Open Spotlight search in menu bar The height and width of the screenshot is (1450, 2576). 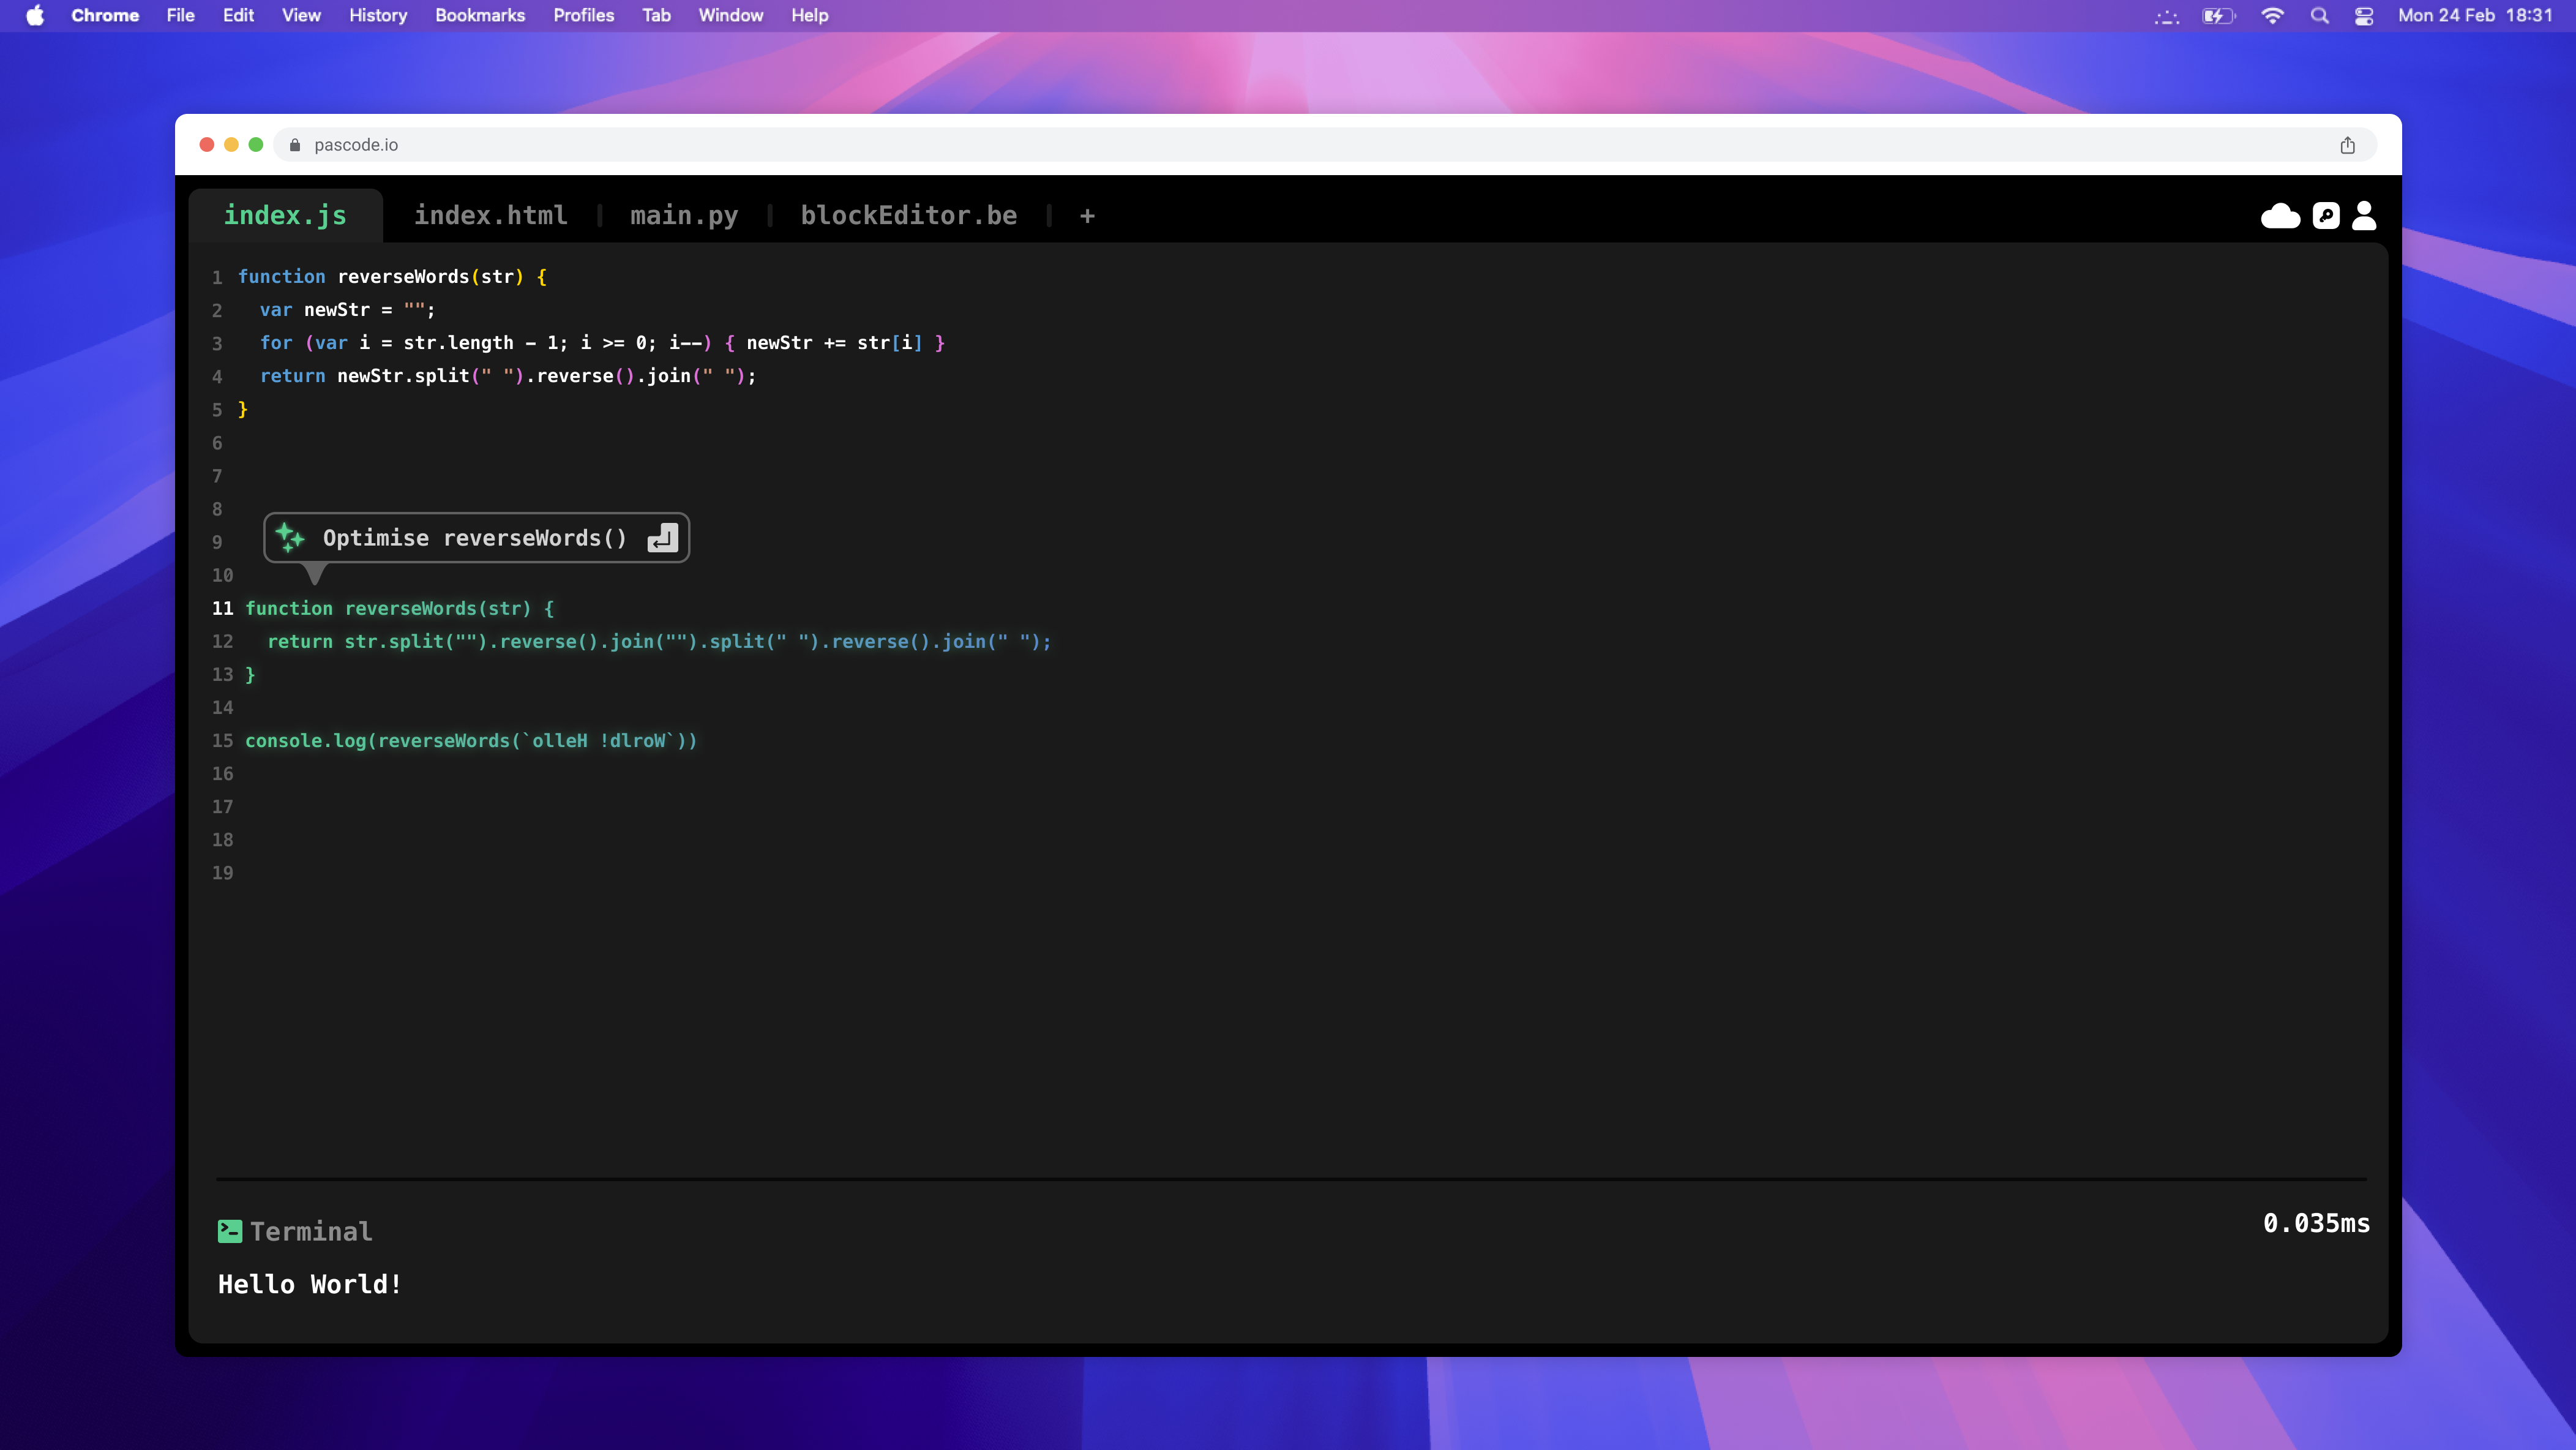click(2319, 16)
